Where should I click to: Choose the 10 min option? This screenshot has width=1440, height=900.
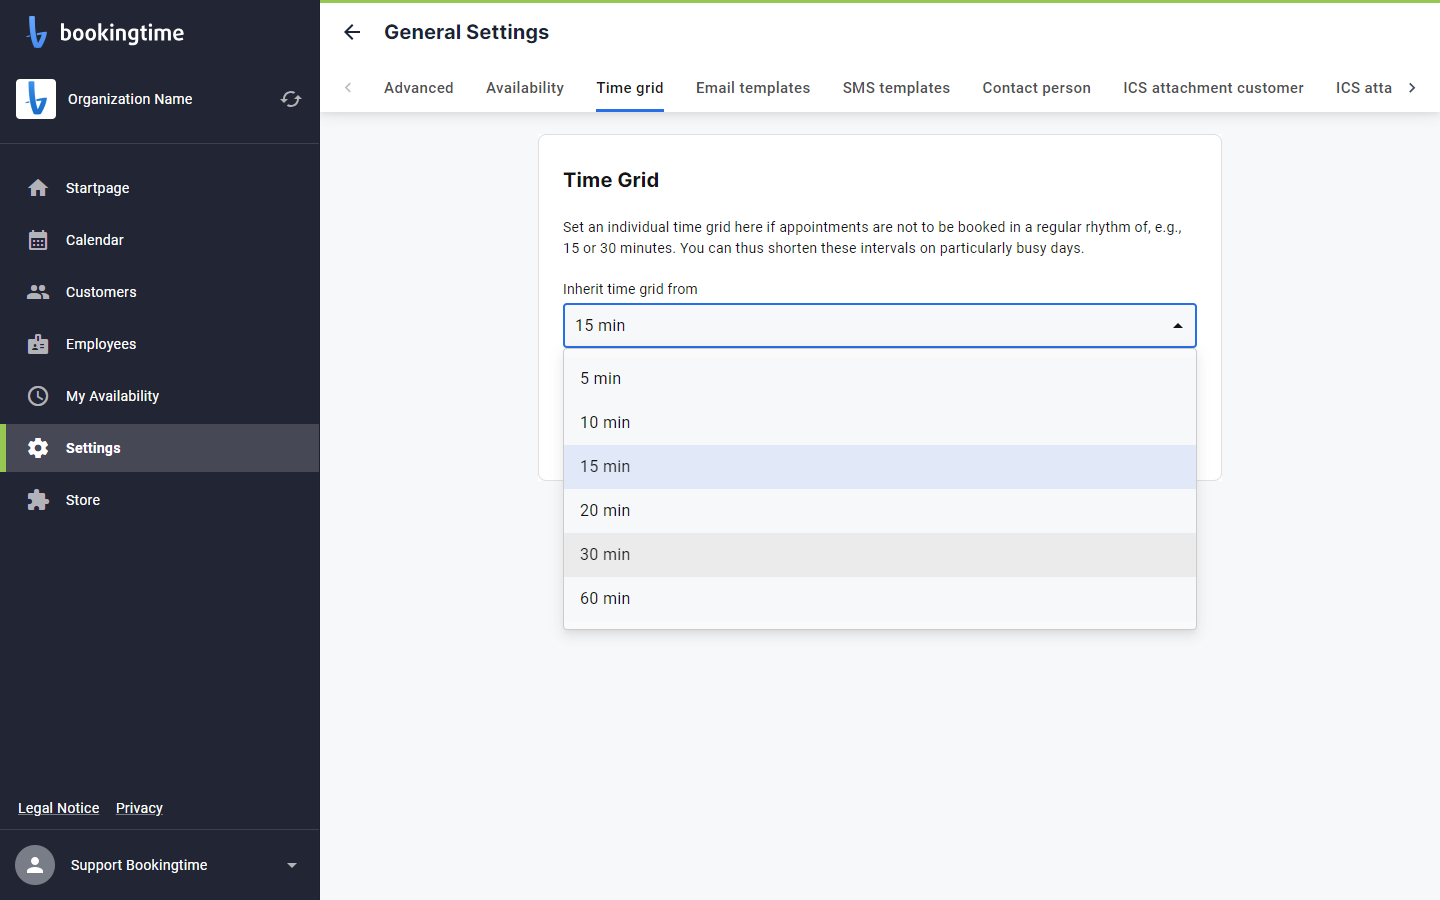pos(880,422)
